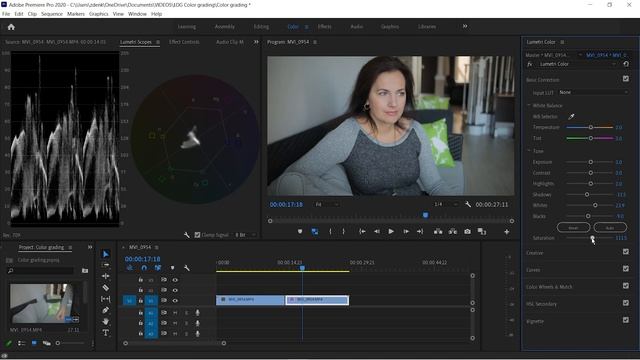Adjust the Temperature slider
The image size is (640, 360).
coord(590,127)
